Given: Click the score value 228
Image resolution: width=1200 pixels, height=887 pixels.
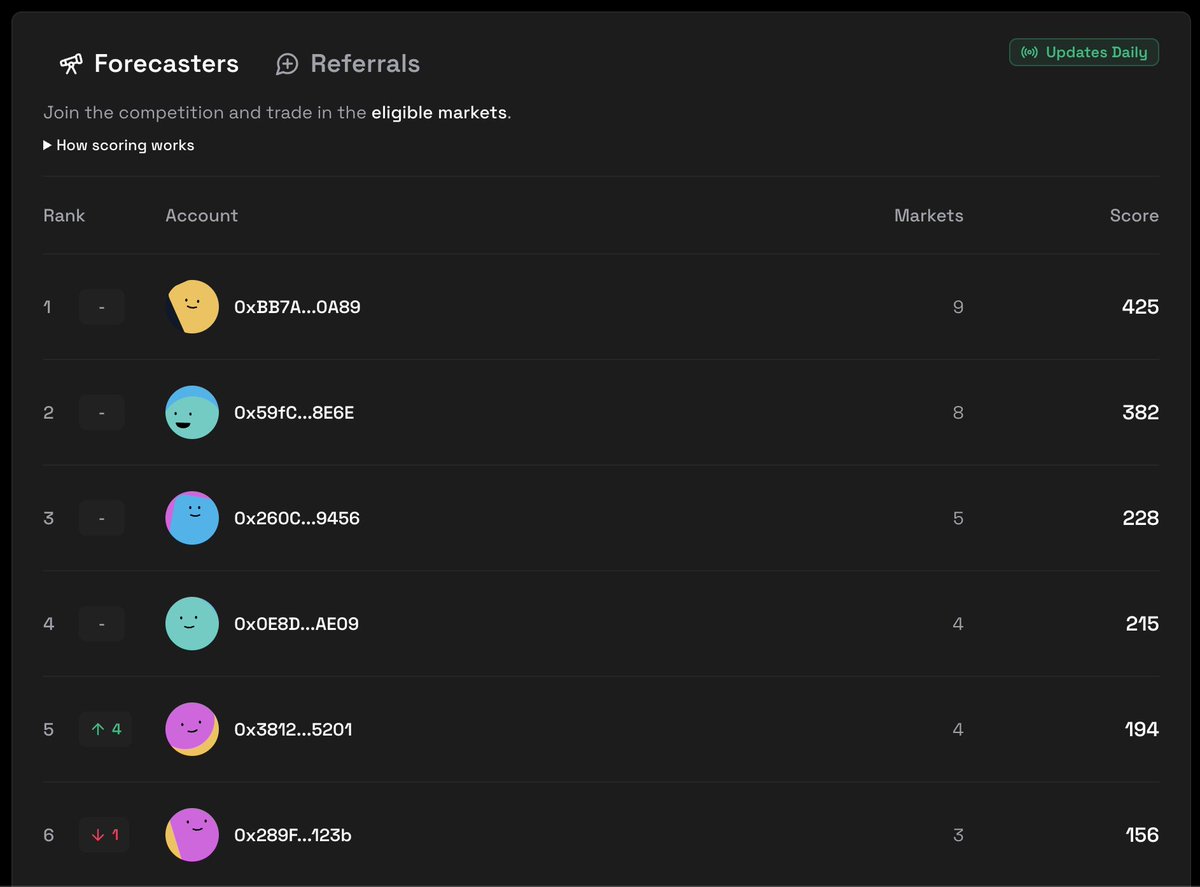Looking at the screenshot, I should [1140, 518].
